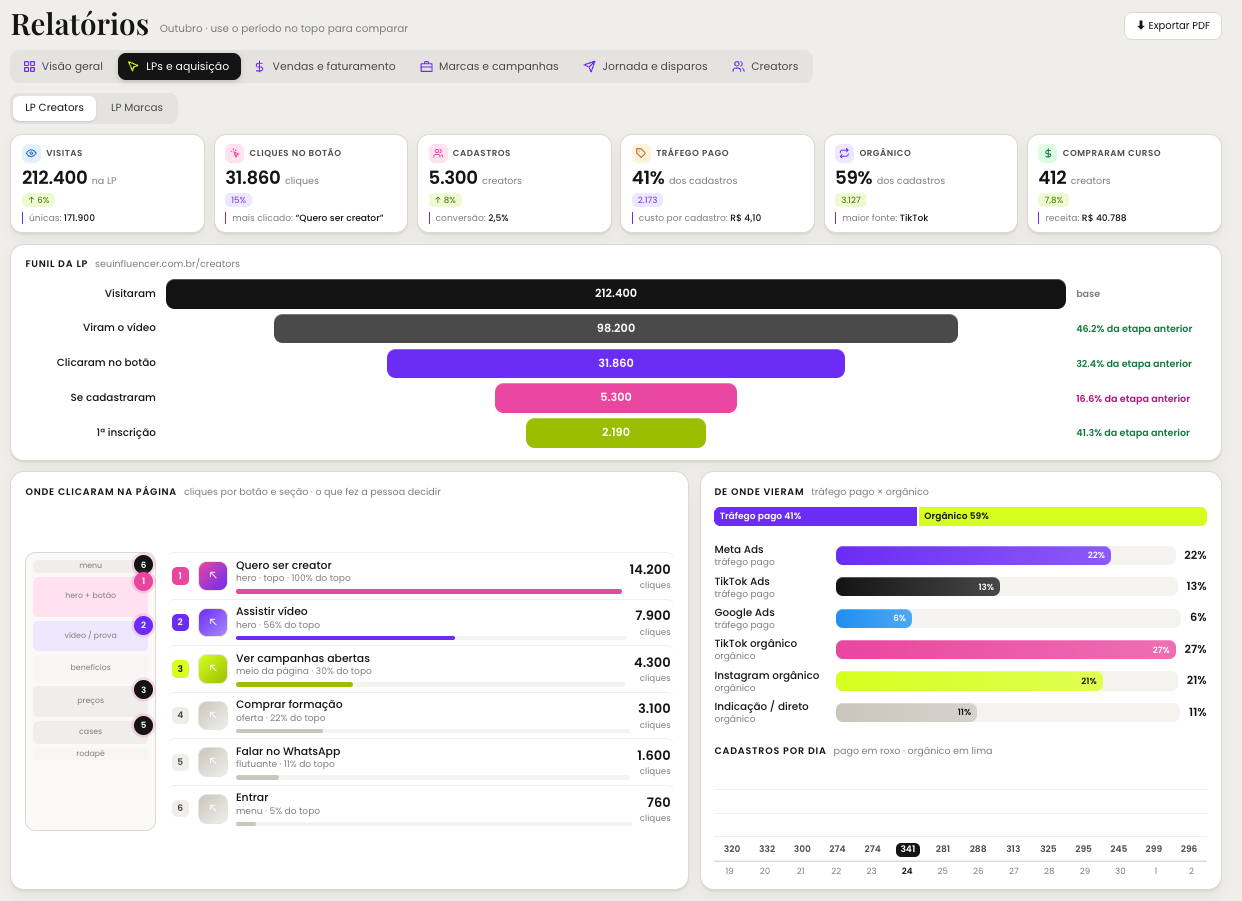This screenshot has width=1242, height=901.
Task: Switch to Vendas e faturamento tab
Action: point(325,67)
